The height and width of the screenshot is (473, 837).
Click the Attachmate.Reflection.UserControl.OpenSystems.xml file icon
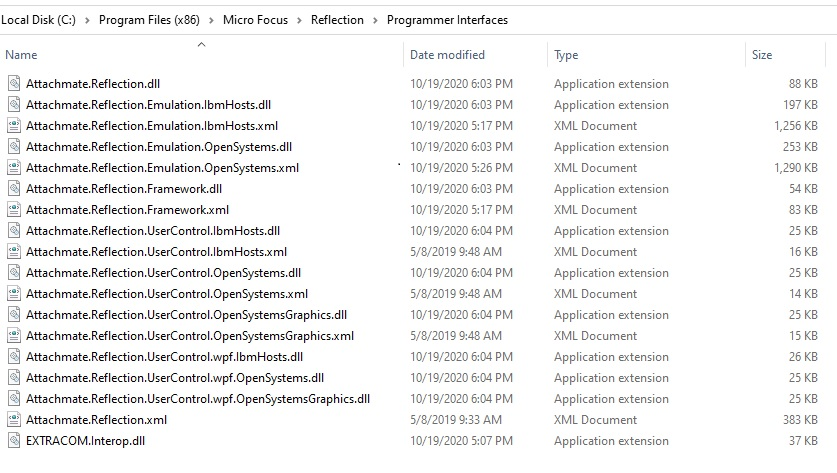tap(14, 294)
